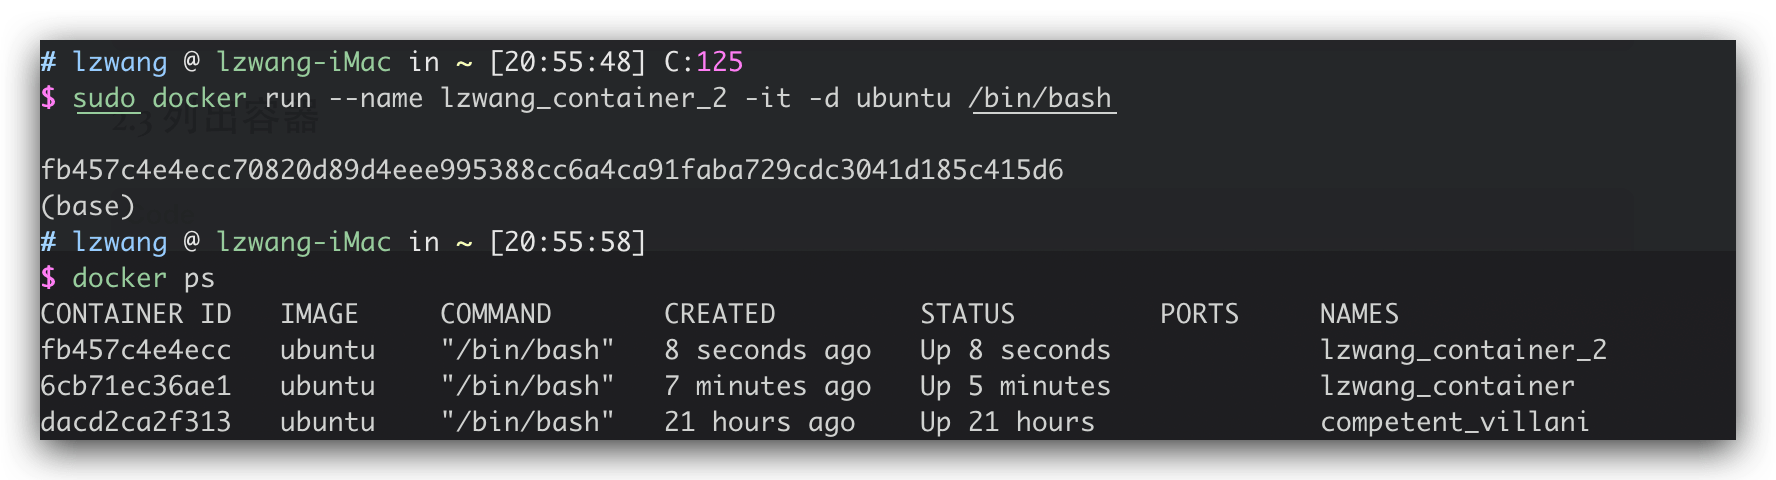Click the timestamp [20:55:58] in the prompt
Image resolution: width=1776 pixels, height=480 pixels.
[568, 242]
